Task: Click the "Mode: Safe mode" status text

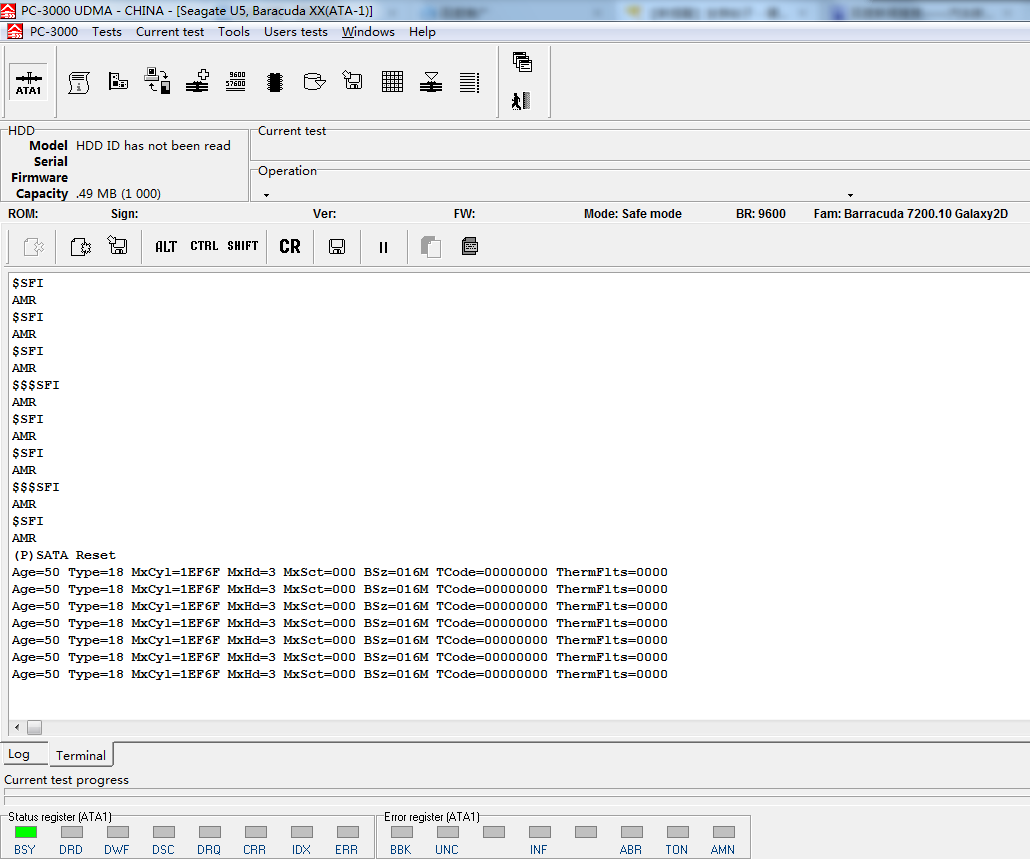Action: click(x=633, y=214)
